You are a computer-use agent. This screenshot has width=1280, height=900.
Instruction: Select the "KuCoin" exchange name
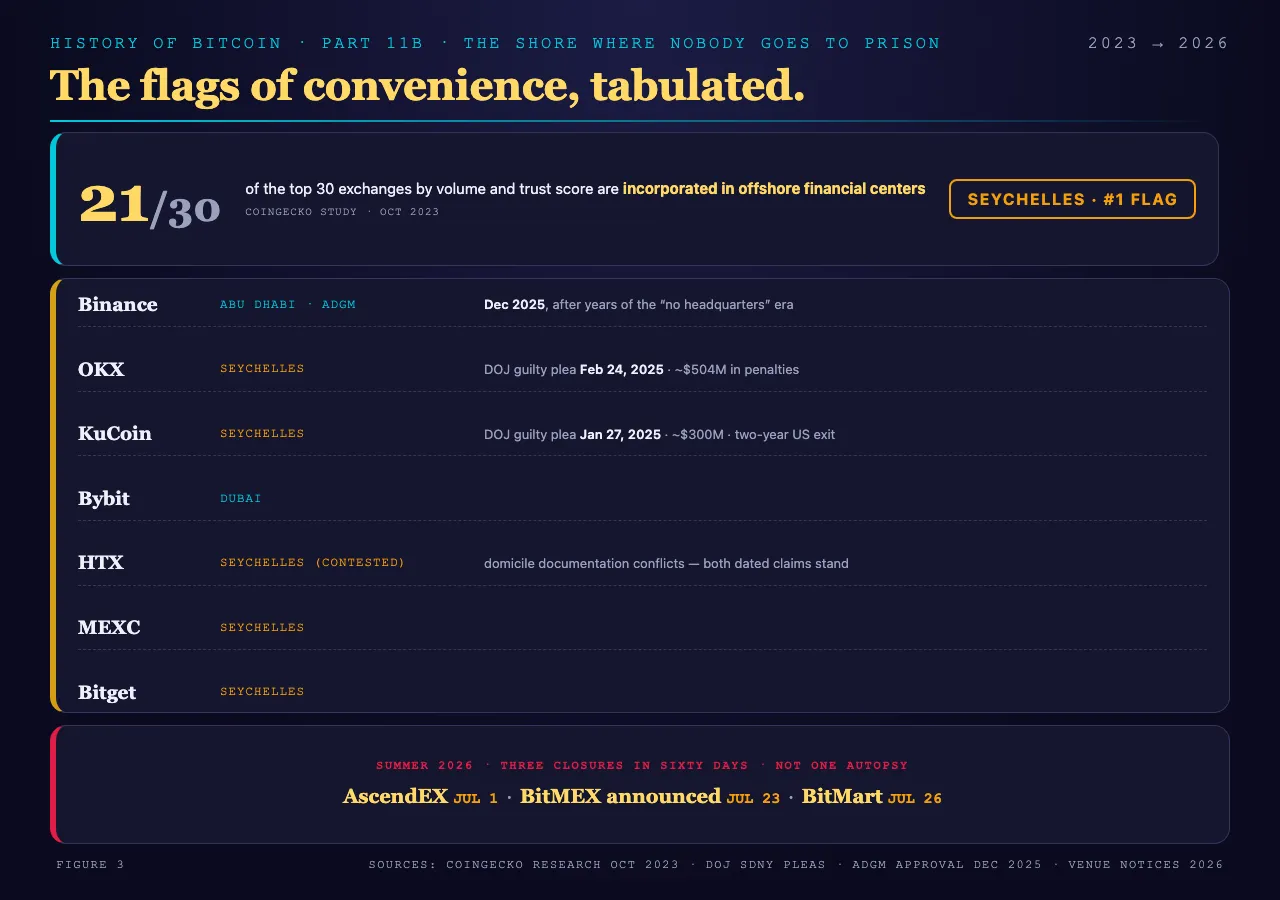(115, 434)
